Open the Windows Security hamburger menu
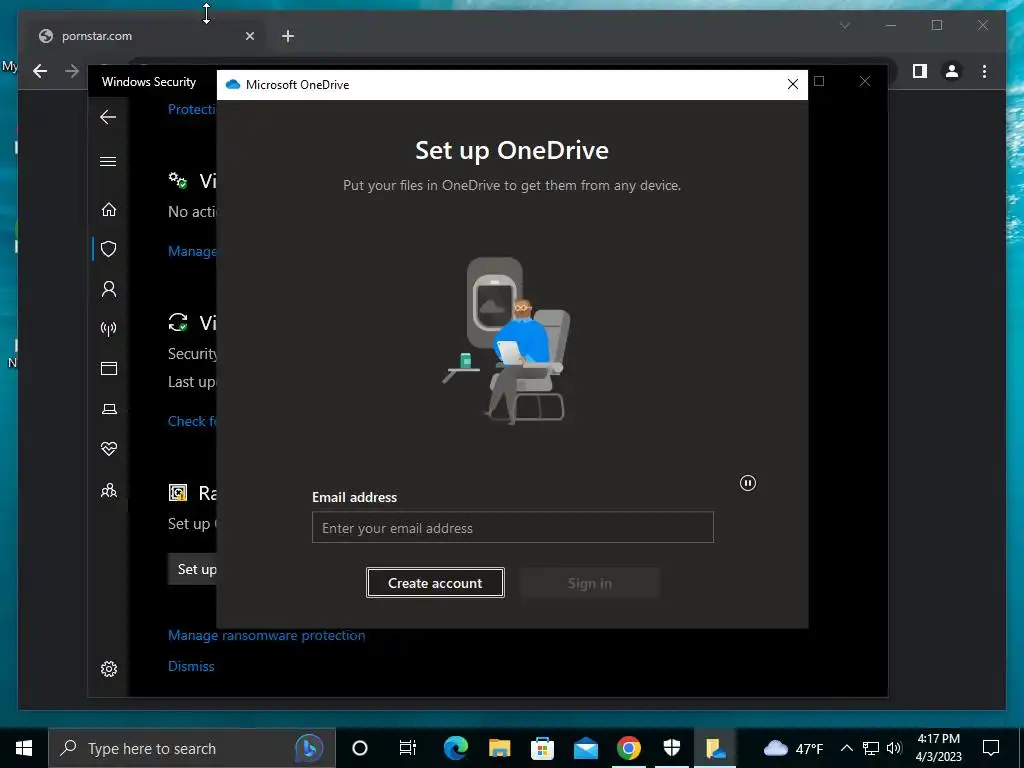1024x768 pixels. click(x=108, y=161)
